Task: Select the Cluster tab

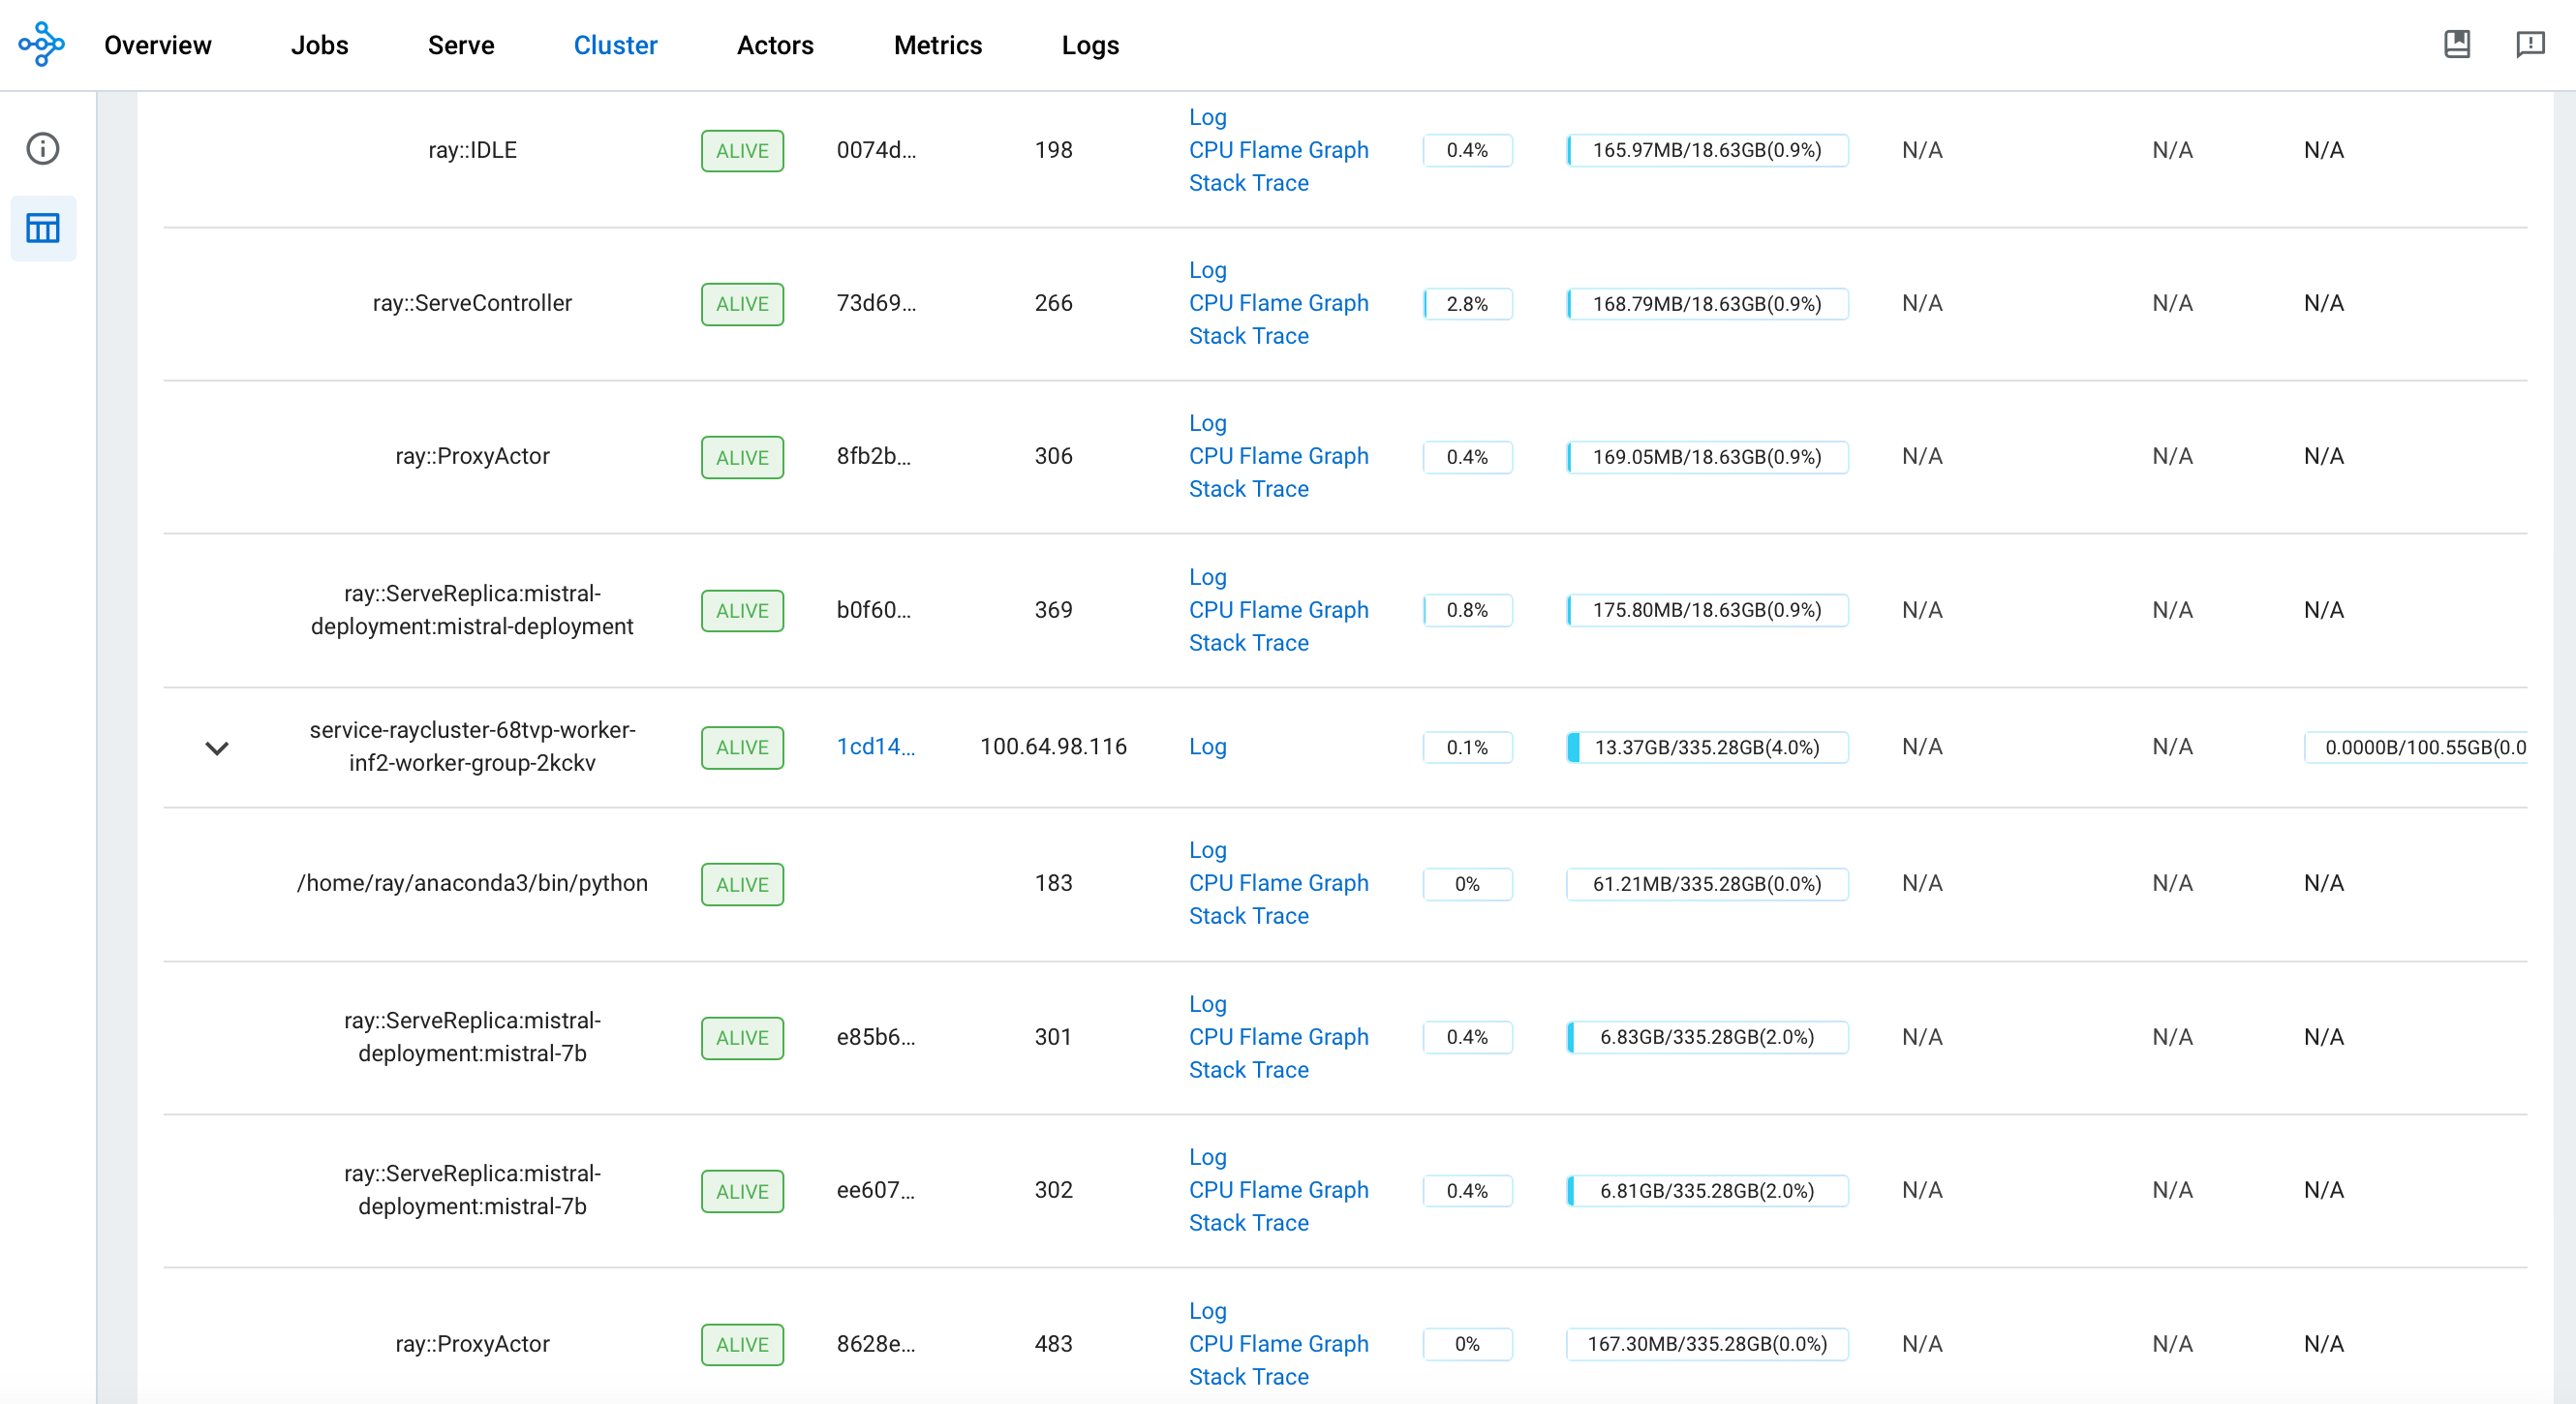Action: [616, 45]
